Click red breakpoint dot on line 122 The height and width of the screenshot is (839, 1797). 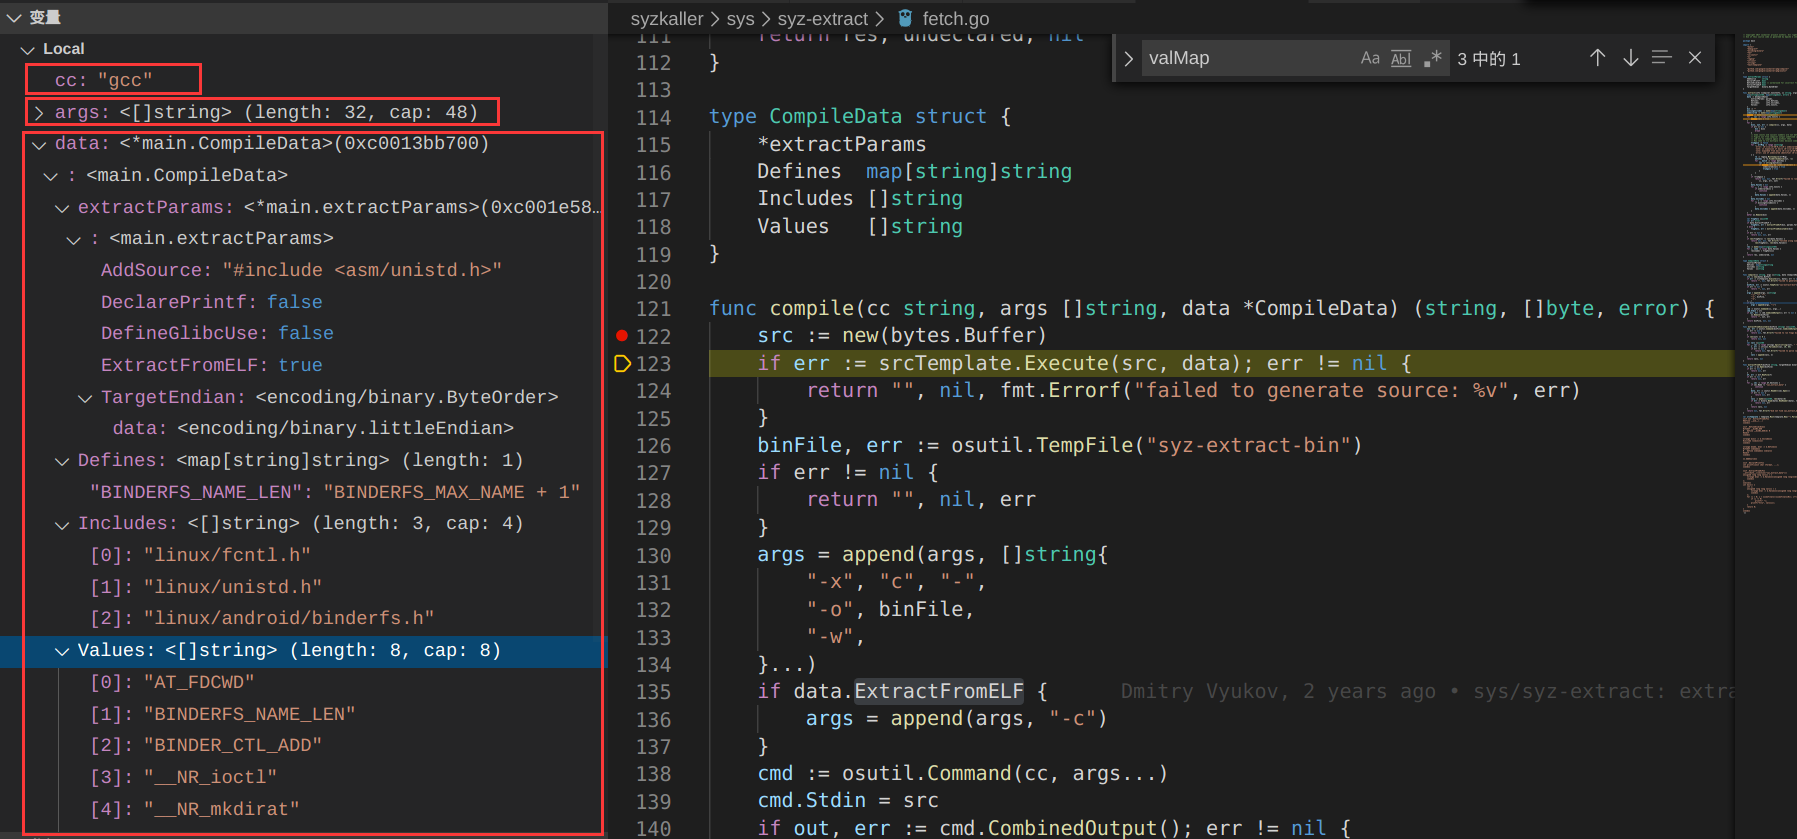coord(622,336)
